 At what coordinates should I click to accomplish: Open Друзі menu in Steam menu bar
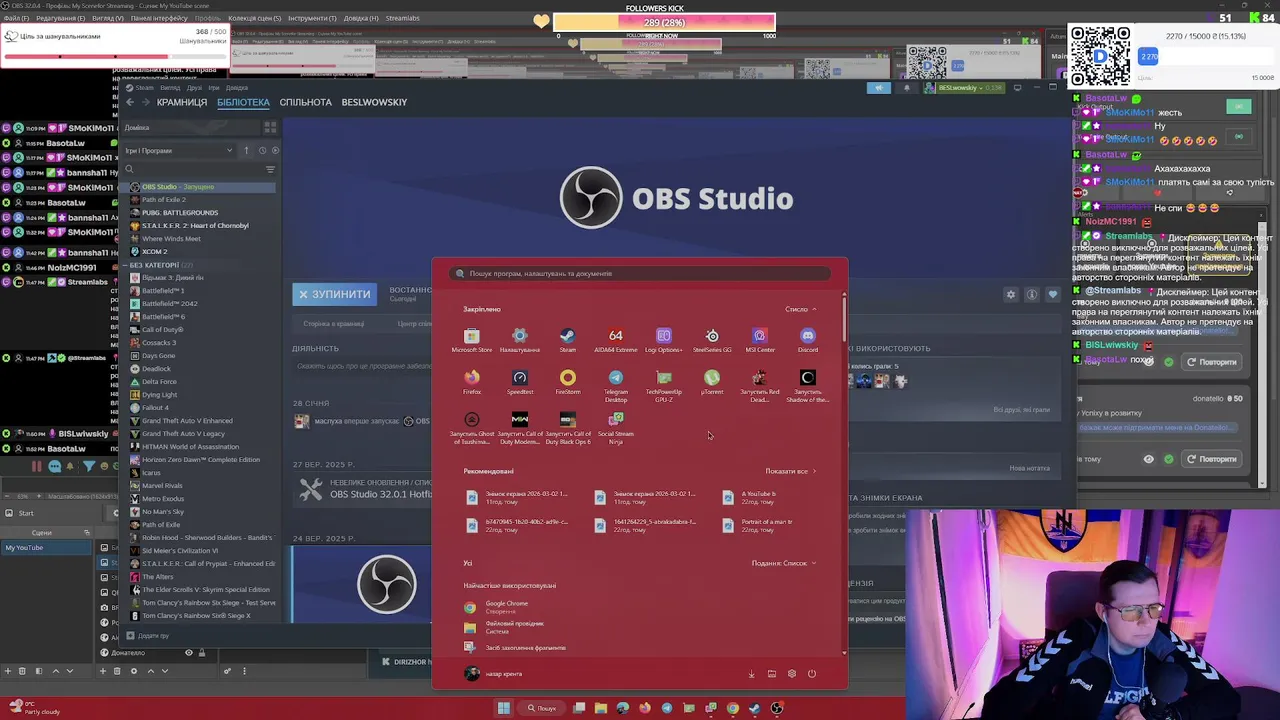(192, 87)
